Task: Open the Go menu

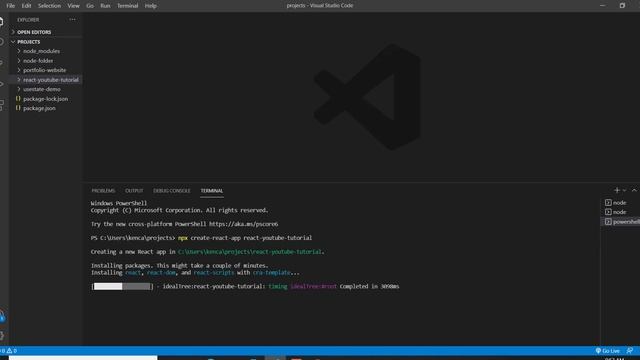Action: coord(90,6)
